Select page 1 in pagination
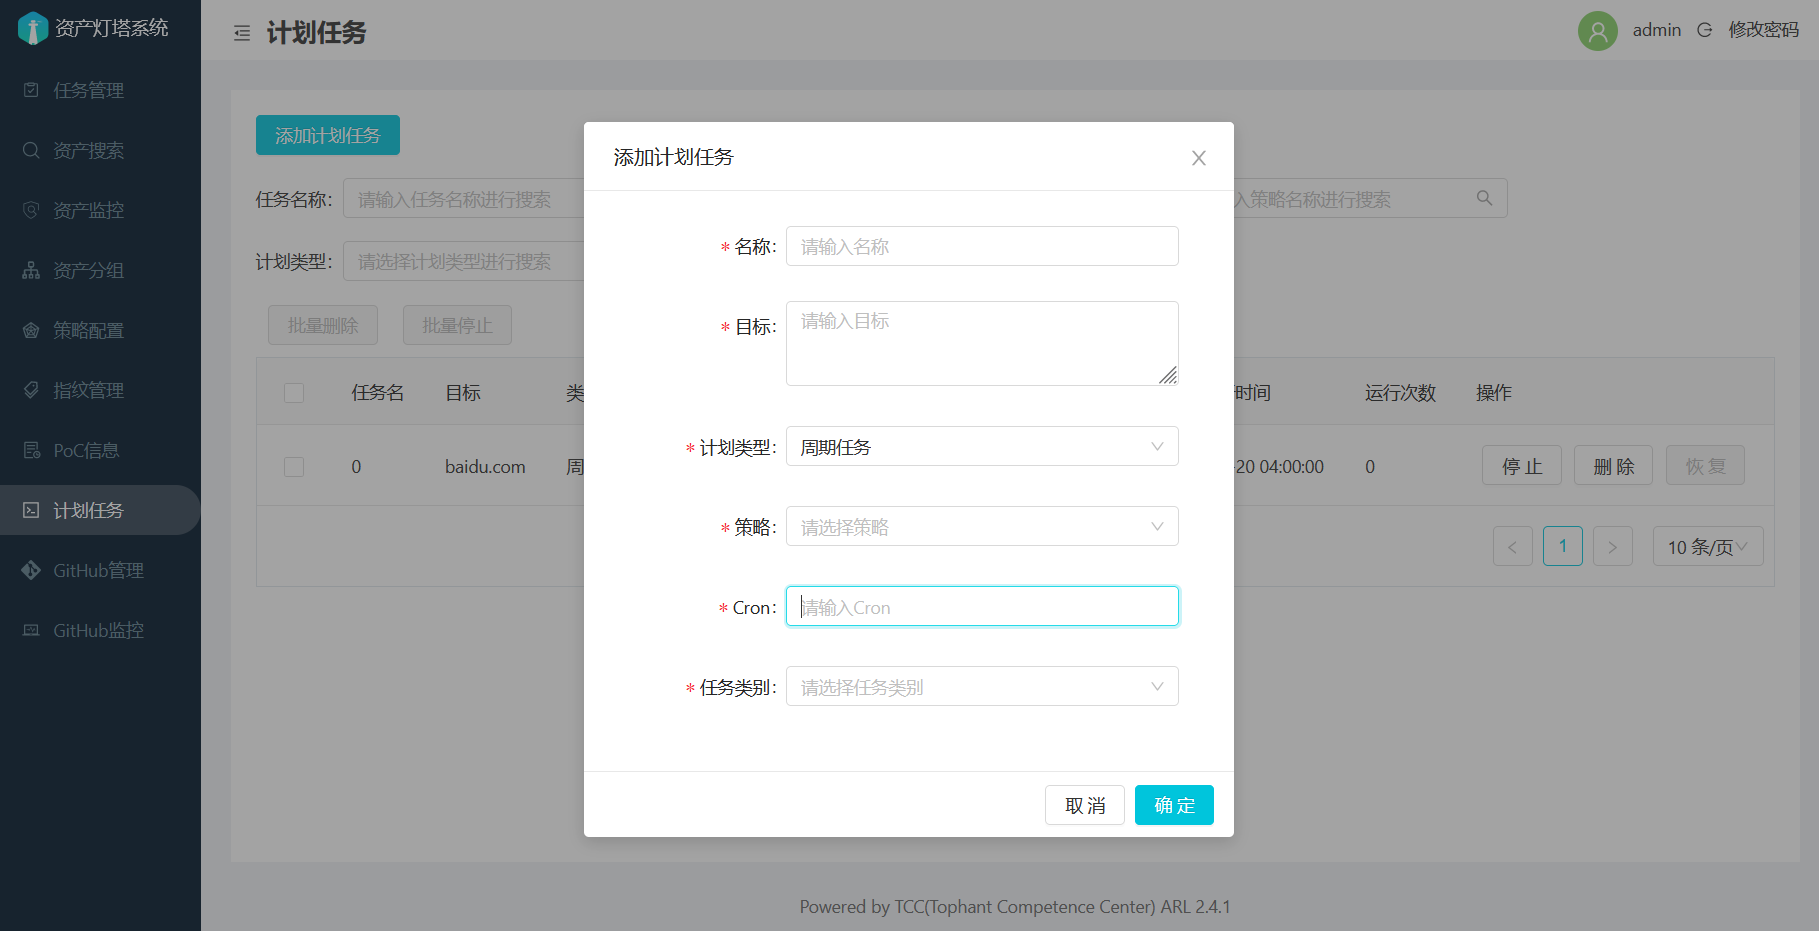This screenshot has height=931, width=1819. [1563, 546]
